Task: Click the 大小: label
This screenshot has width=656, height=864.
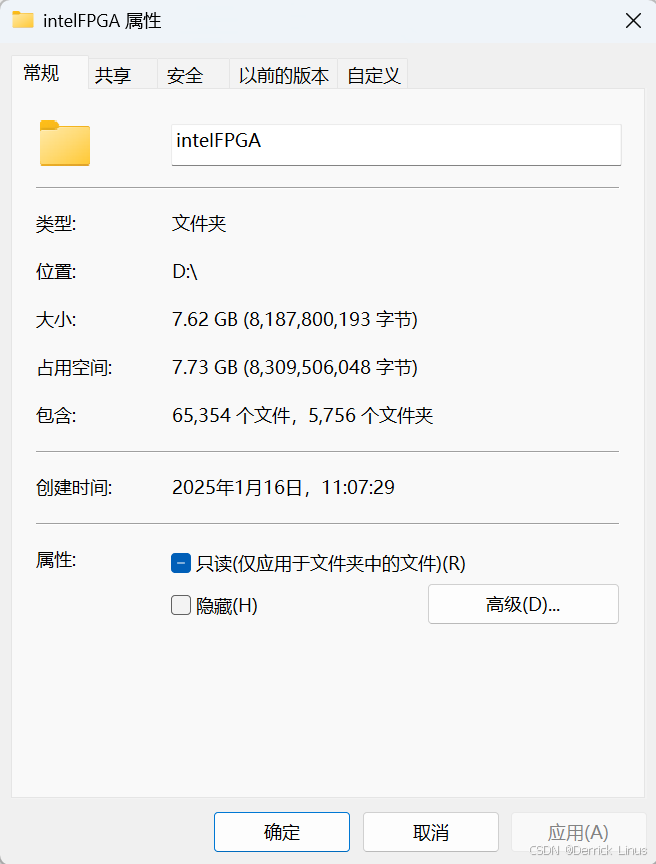Action: [x=56, y=320]
